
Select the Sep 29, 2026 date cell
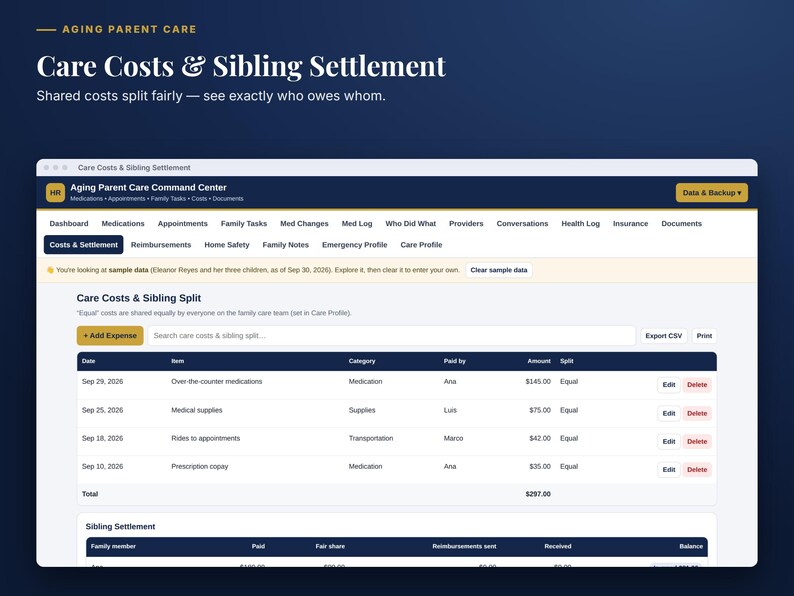tap(102, 381)
